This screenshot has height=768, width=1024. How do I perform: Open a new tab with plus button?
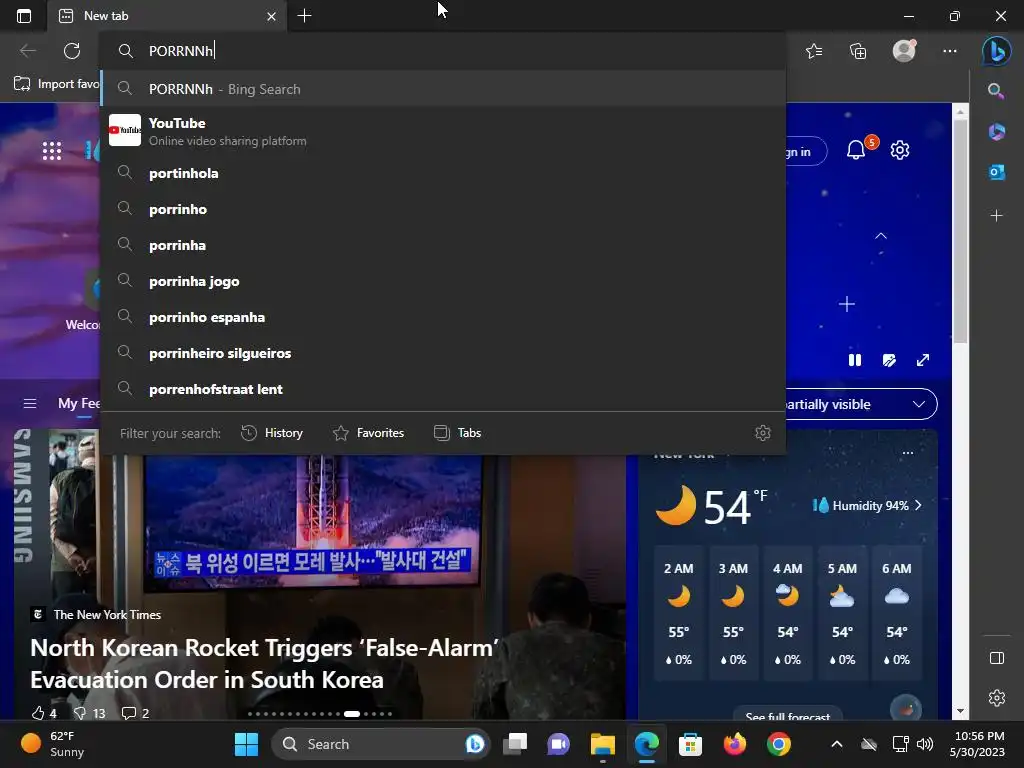(304, 16)
